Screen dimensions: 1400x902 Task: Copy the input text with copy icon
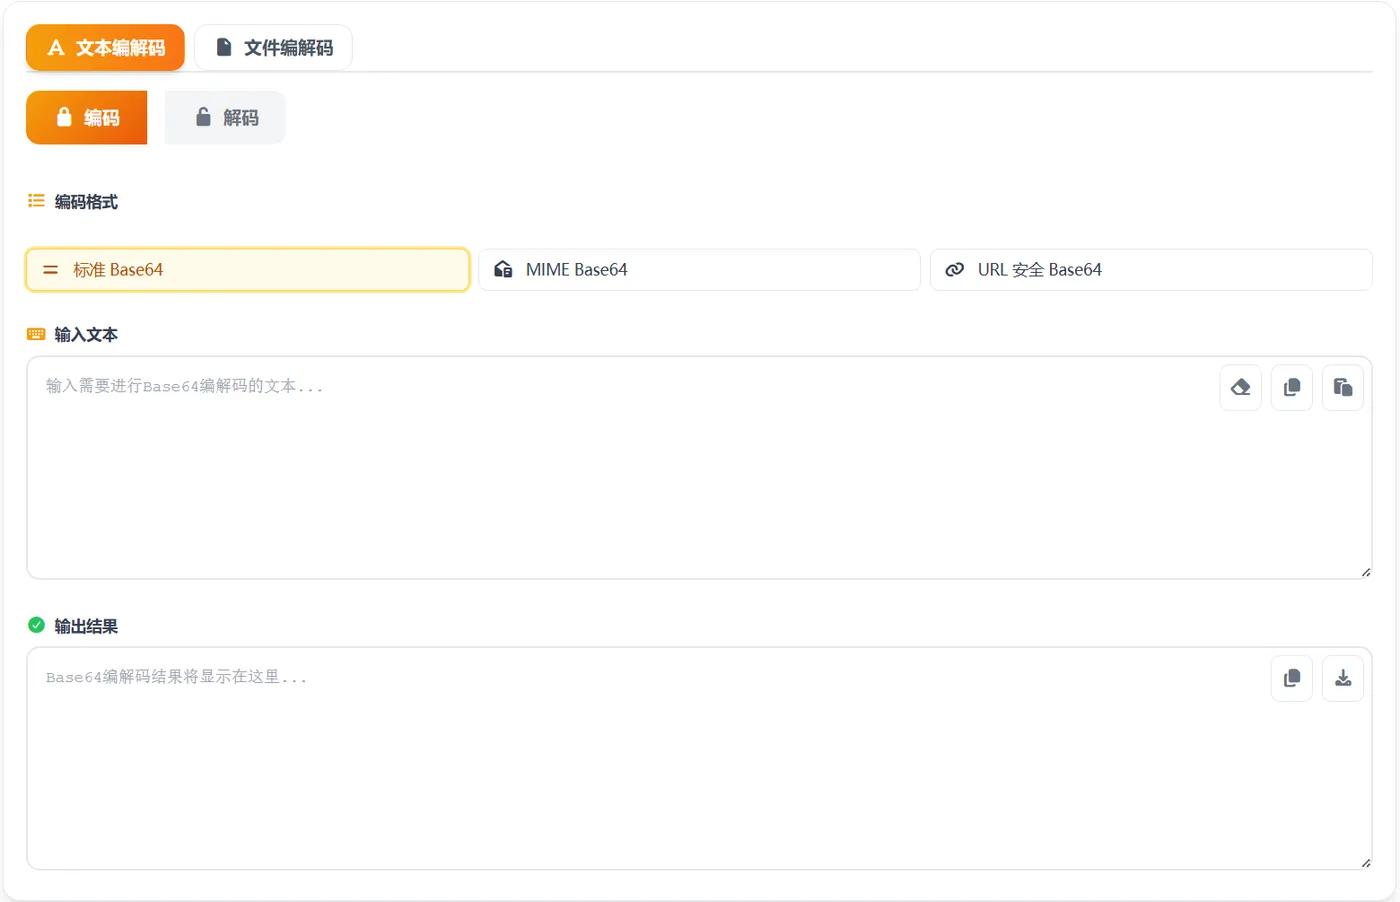tap(1292, 388)
